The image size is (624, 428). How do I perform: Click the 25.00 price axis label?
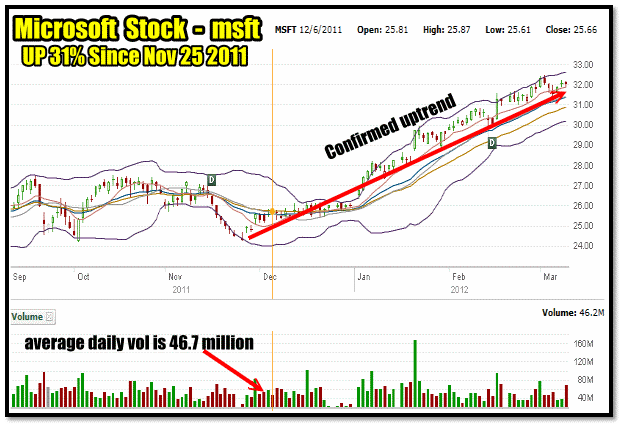point(583,226)
